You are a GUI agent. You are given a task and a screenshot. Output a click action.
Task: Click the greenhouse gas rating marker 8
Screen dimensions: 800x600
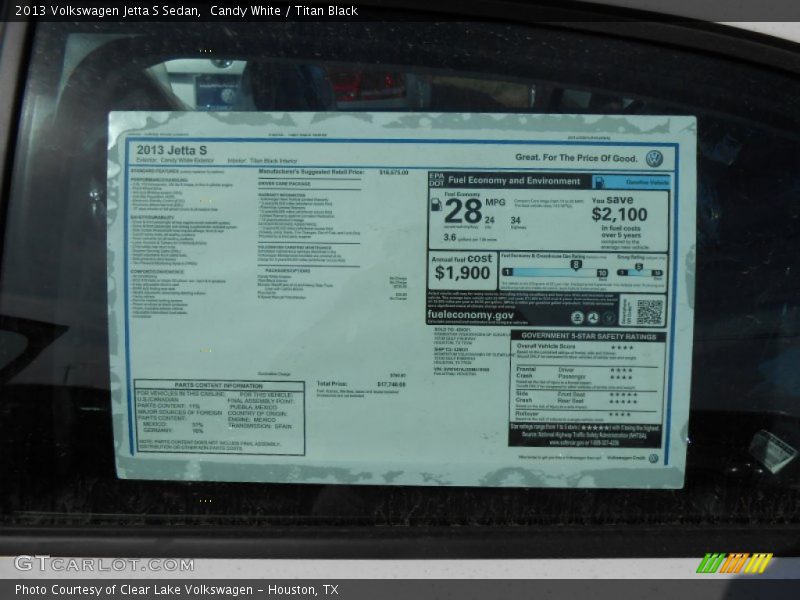tap(575, 265)
